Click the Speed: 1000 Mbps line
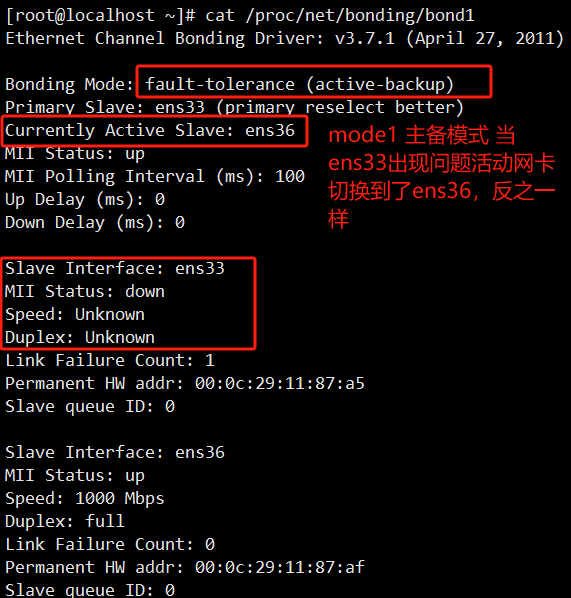This screenshot has width=571, height=598. 85,499
